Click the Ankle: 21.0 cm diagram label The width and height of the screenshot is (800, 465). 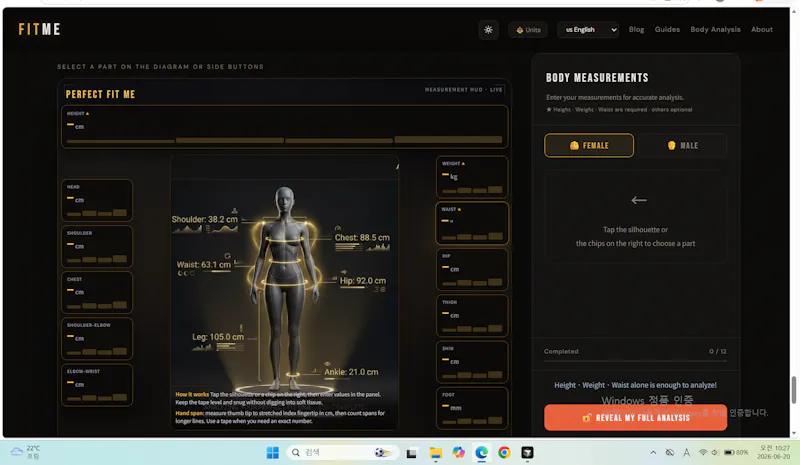[352, 372]
